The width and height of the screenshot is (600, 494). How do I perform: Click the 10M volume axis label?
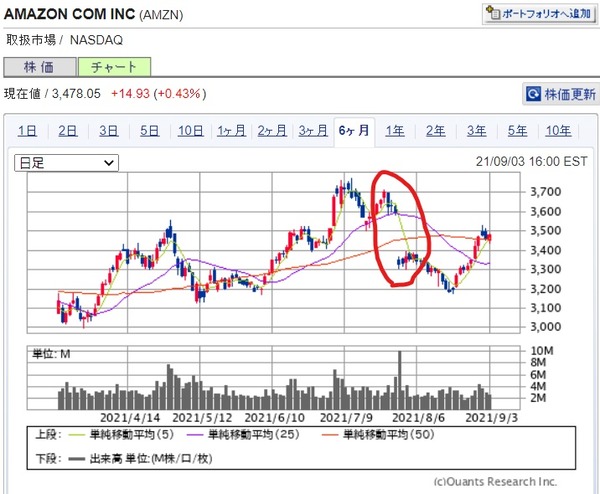pos(542,351)
